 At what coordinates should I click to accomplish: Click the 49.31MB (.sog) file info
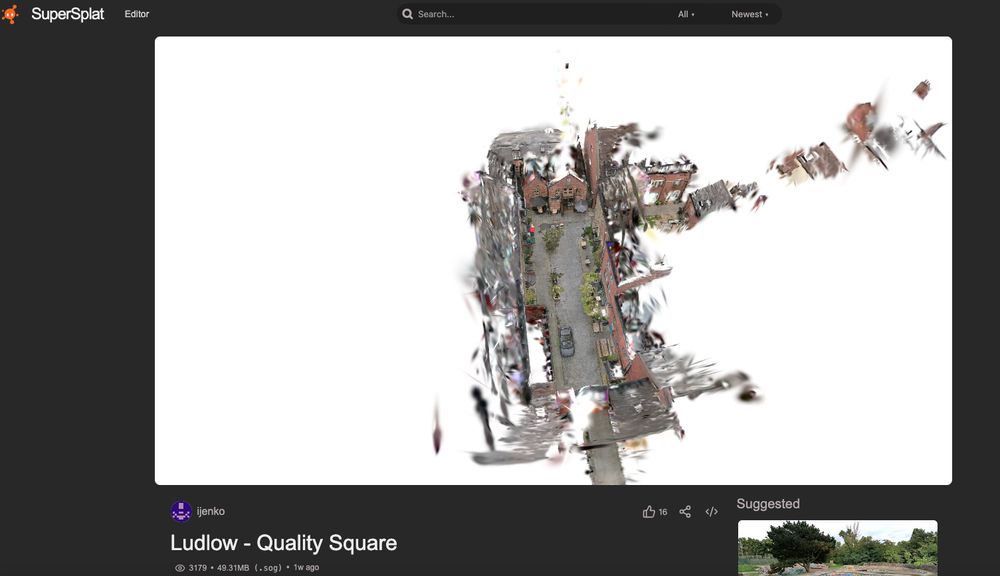249,568
